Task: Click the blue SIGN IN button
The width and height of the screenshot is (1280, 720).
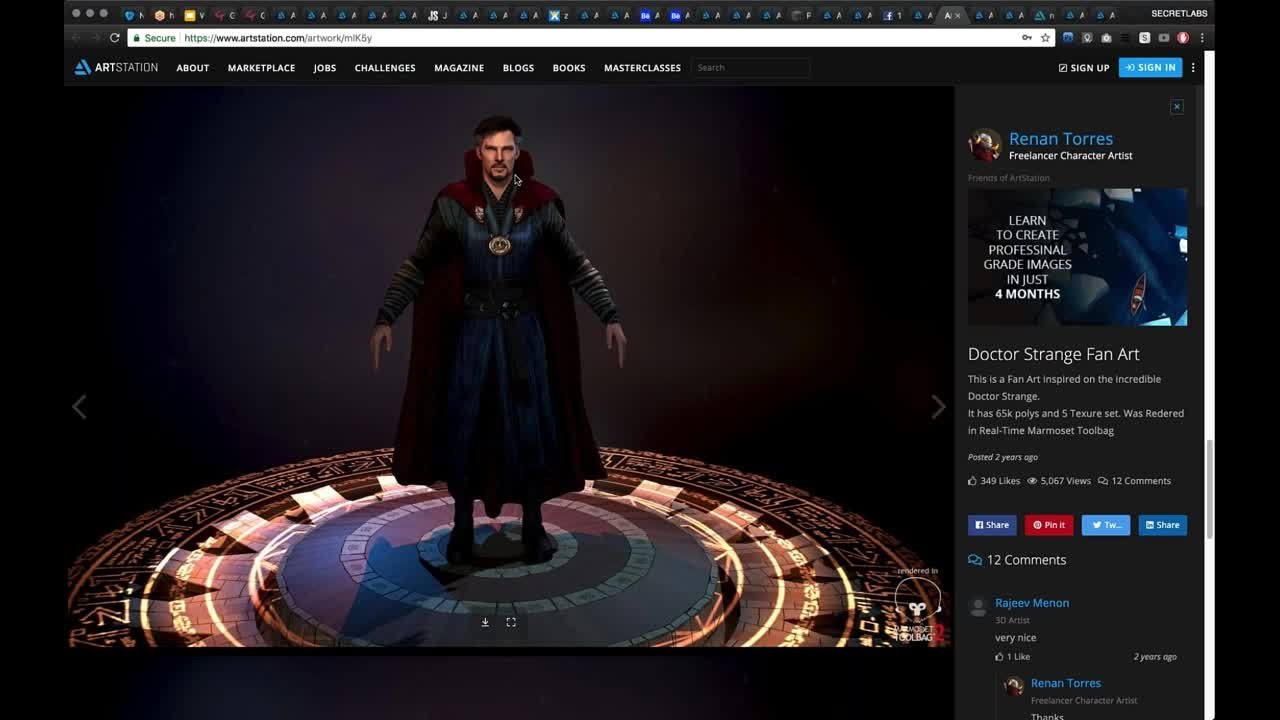Action: pos(1150,67)
